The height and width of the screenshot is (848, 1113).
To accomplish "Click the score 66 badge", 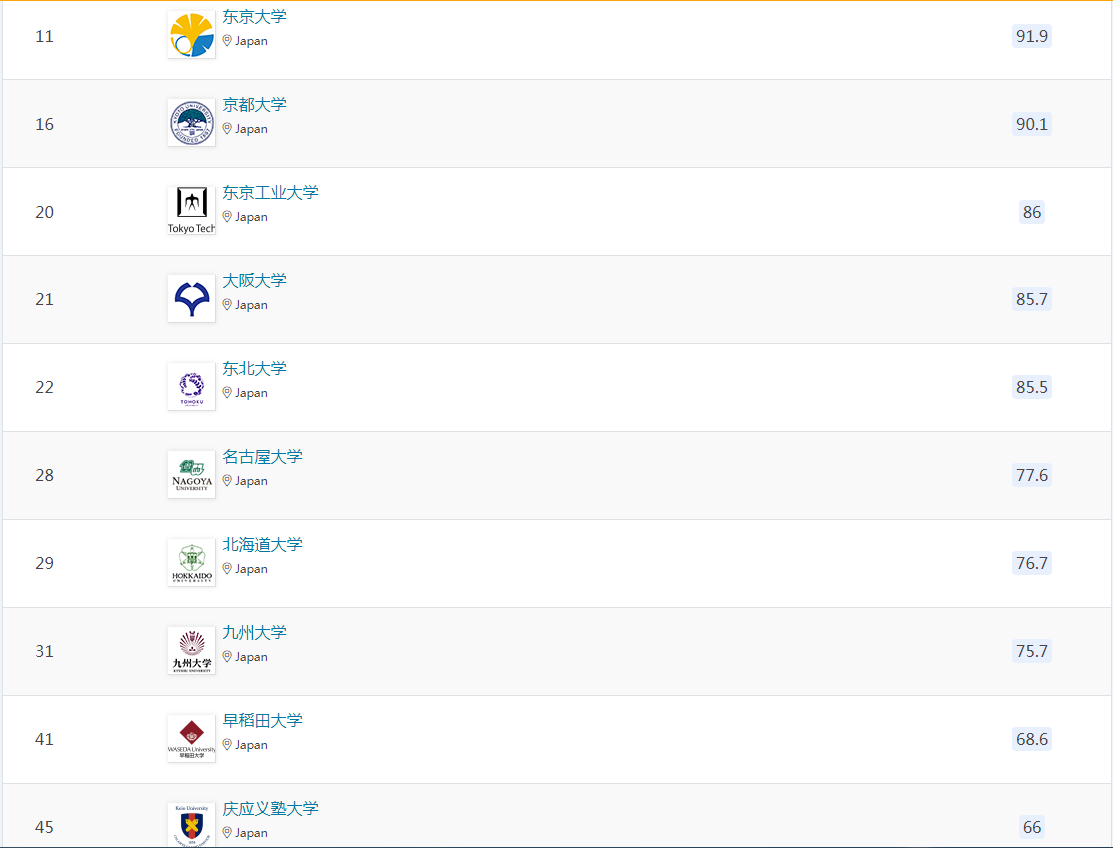I will click(x=1032, y=827).
